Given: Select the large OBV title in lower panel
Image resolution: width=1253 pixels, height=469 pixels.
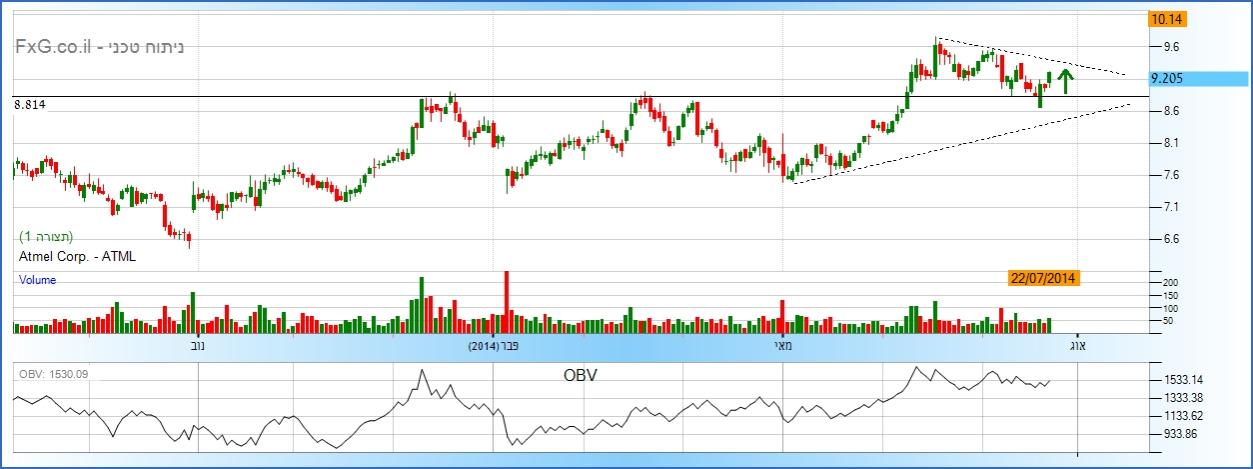Looking at the screenshot, I should (581, 375).
